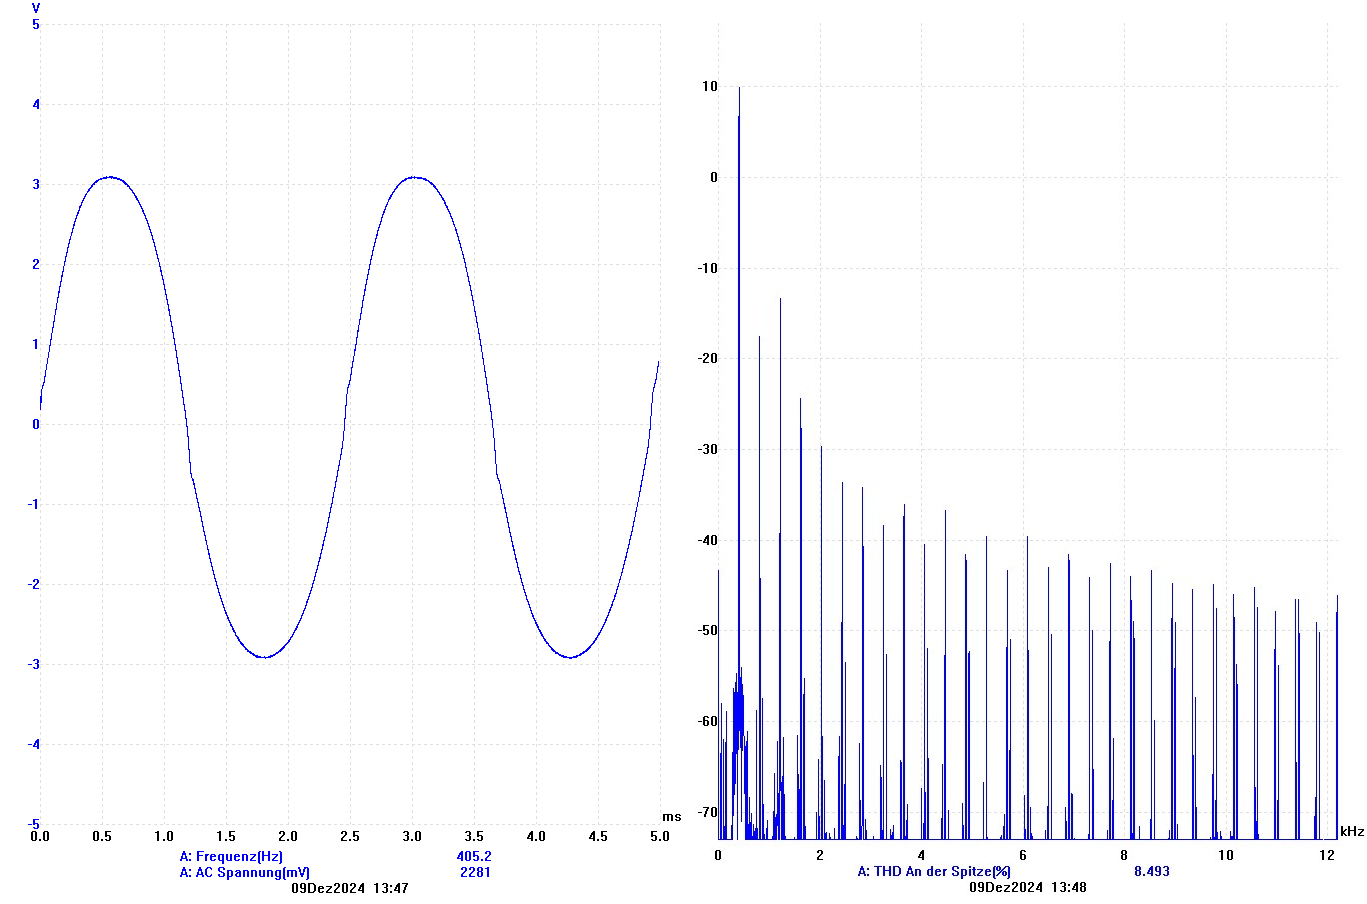Click the '-70' tick label on spectrum axis
This screenshot has width=1367, height=904.
point(707,812)
